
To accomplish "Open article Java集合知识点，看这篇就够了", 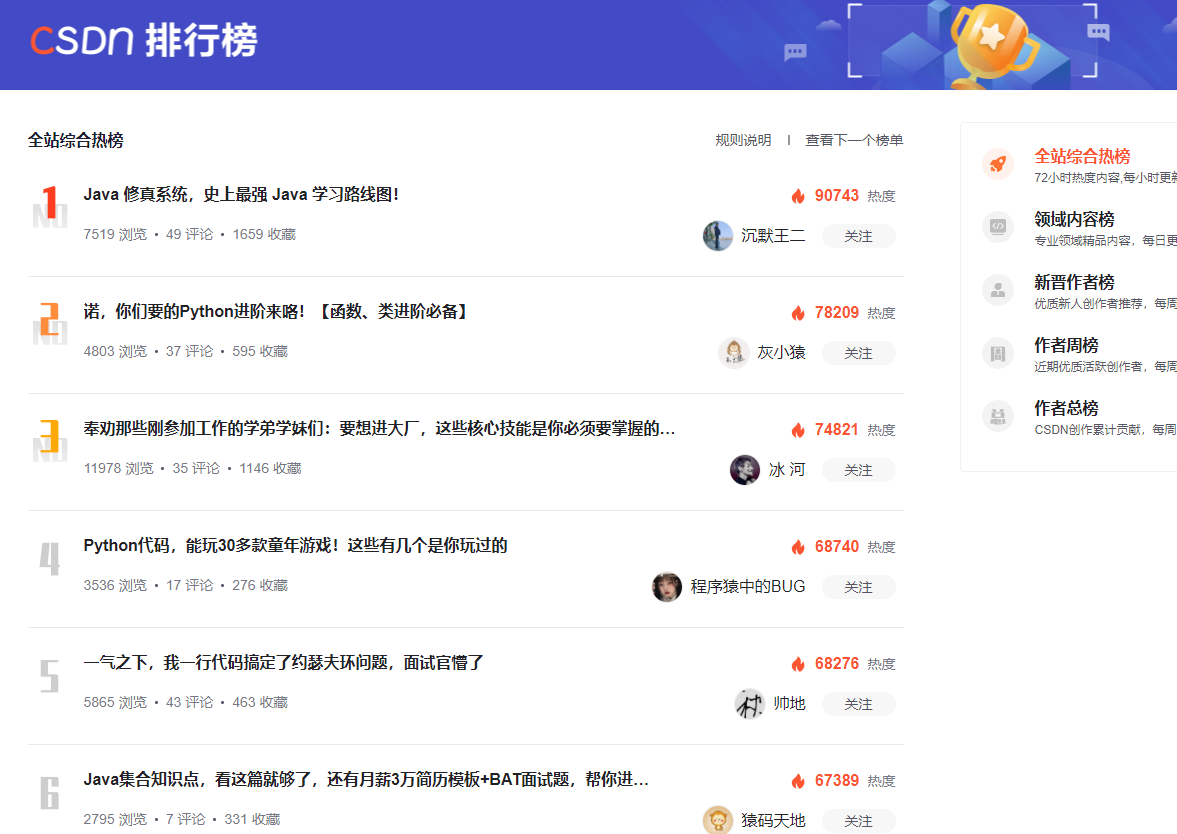I will 366,780.
